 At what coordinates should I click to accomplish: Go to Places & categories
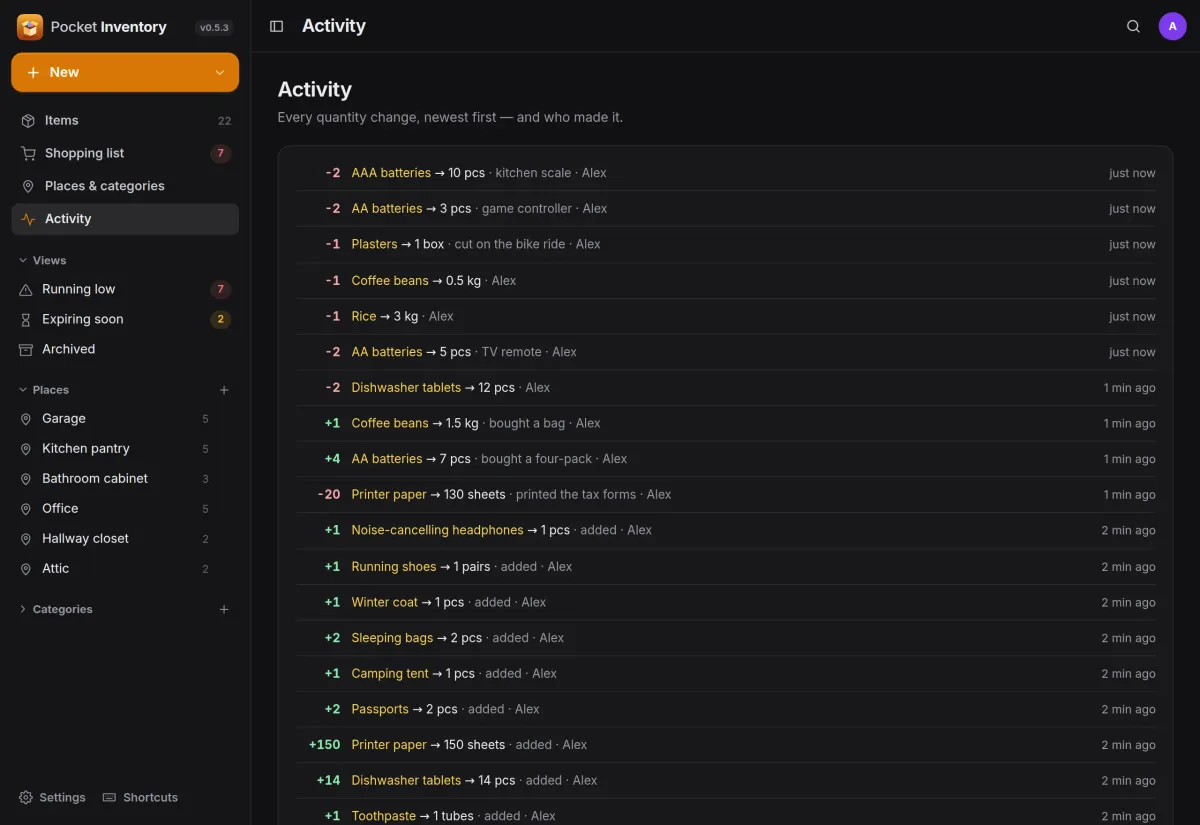pyautogui.click(x=125, y=186)
